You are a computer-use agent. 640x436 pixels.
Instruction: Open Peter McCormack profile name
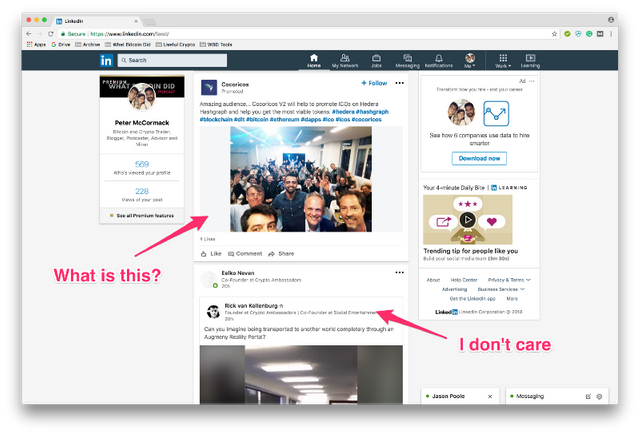[142, 122]
